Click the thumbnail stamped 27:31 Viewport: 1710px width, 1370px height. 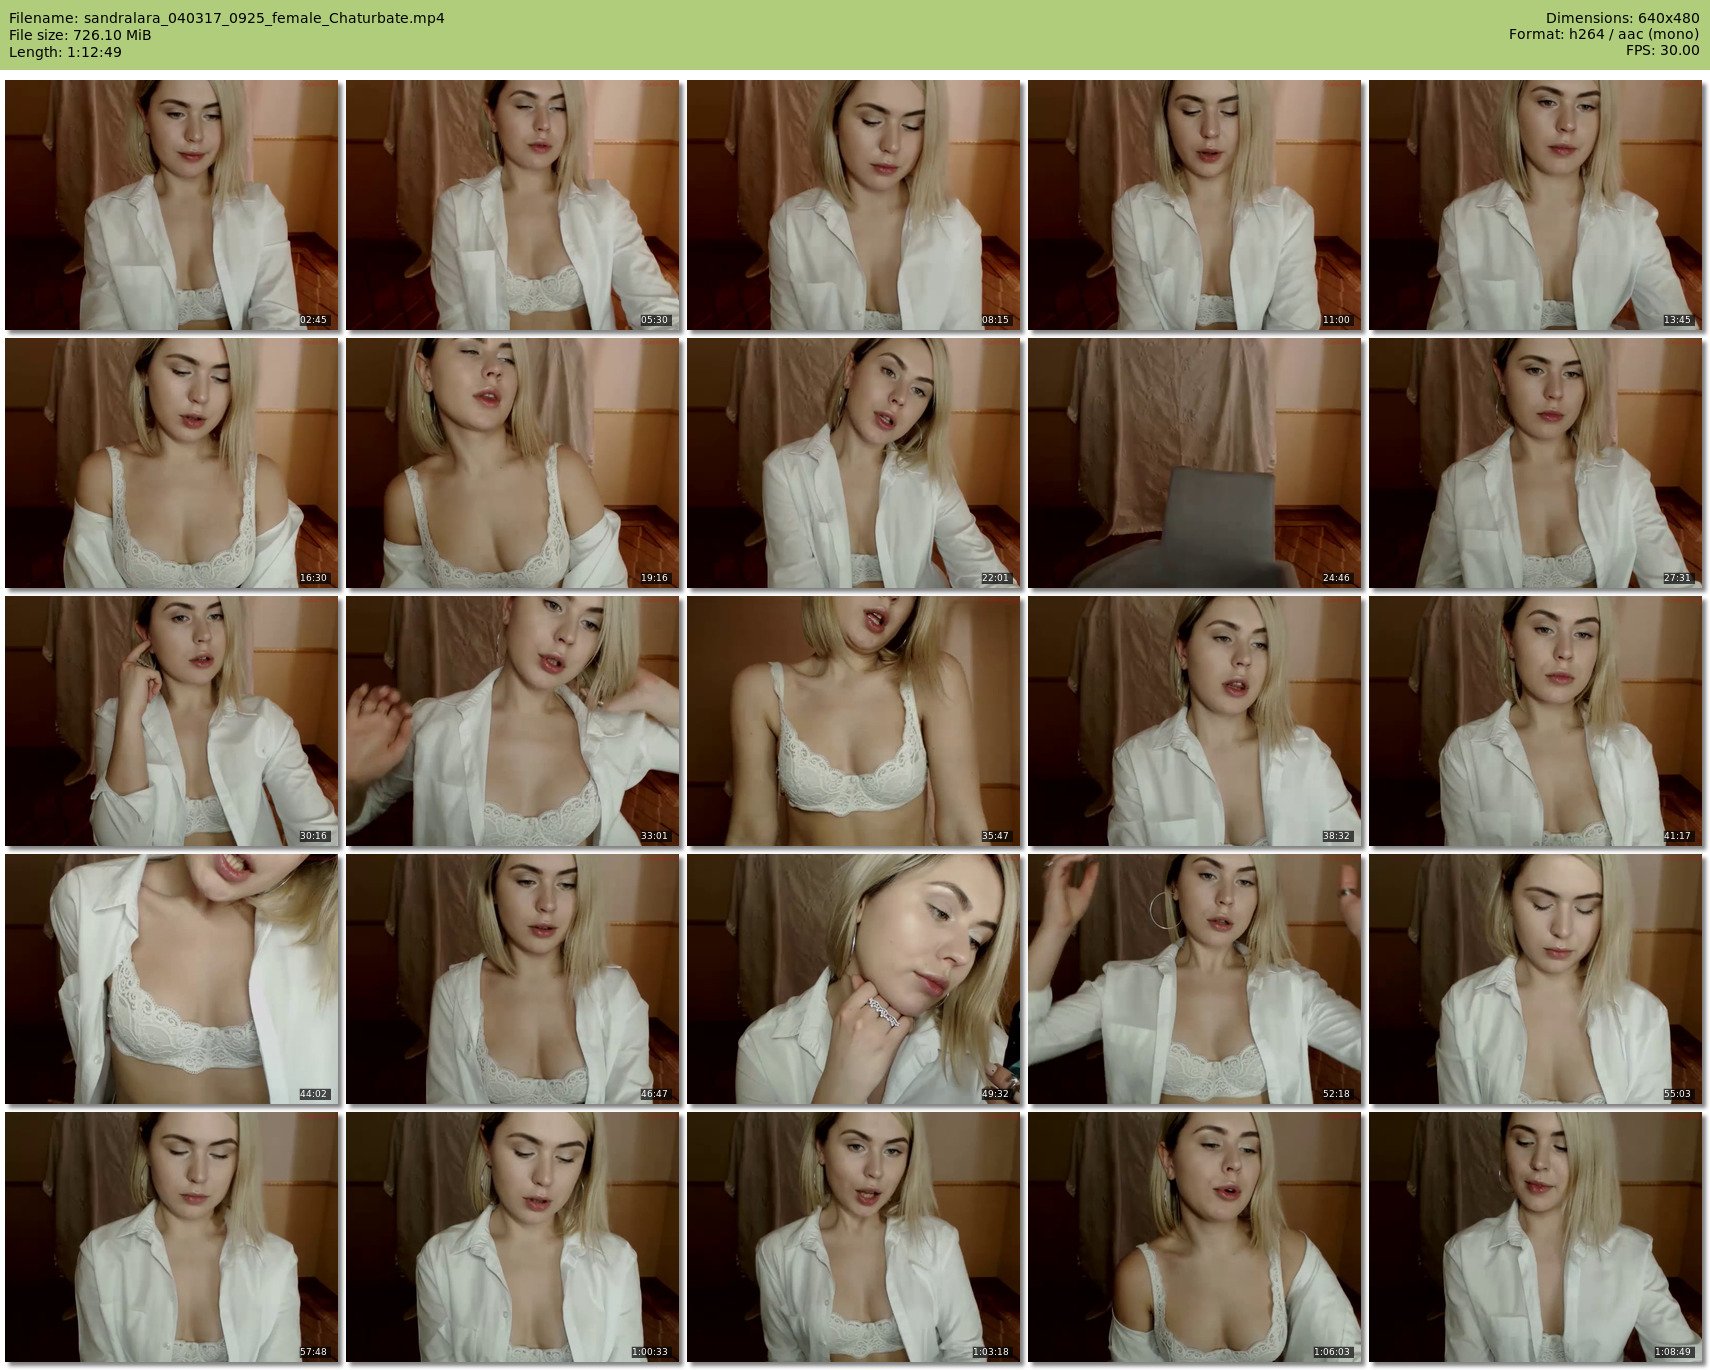point(1536,463)
